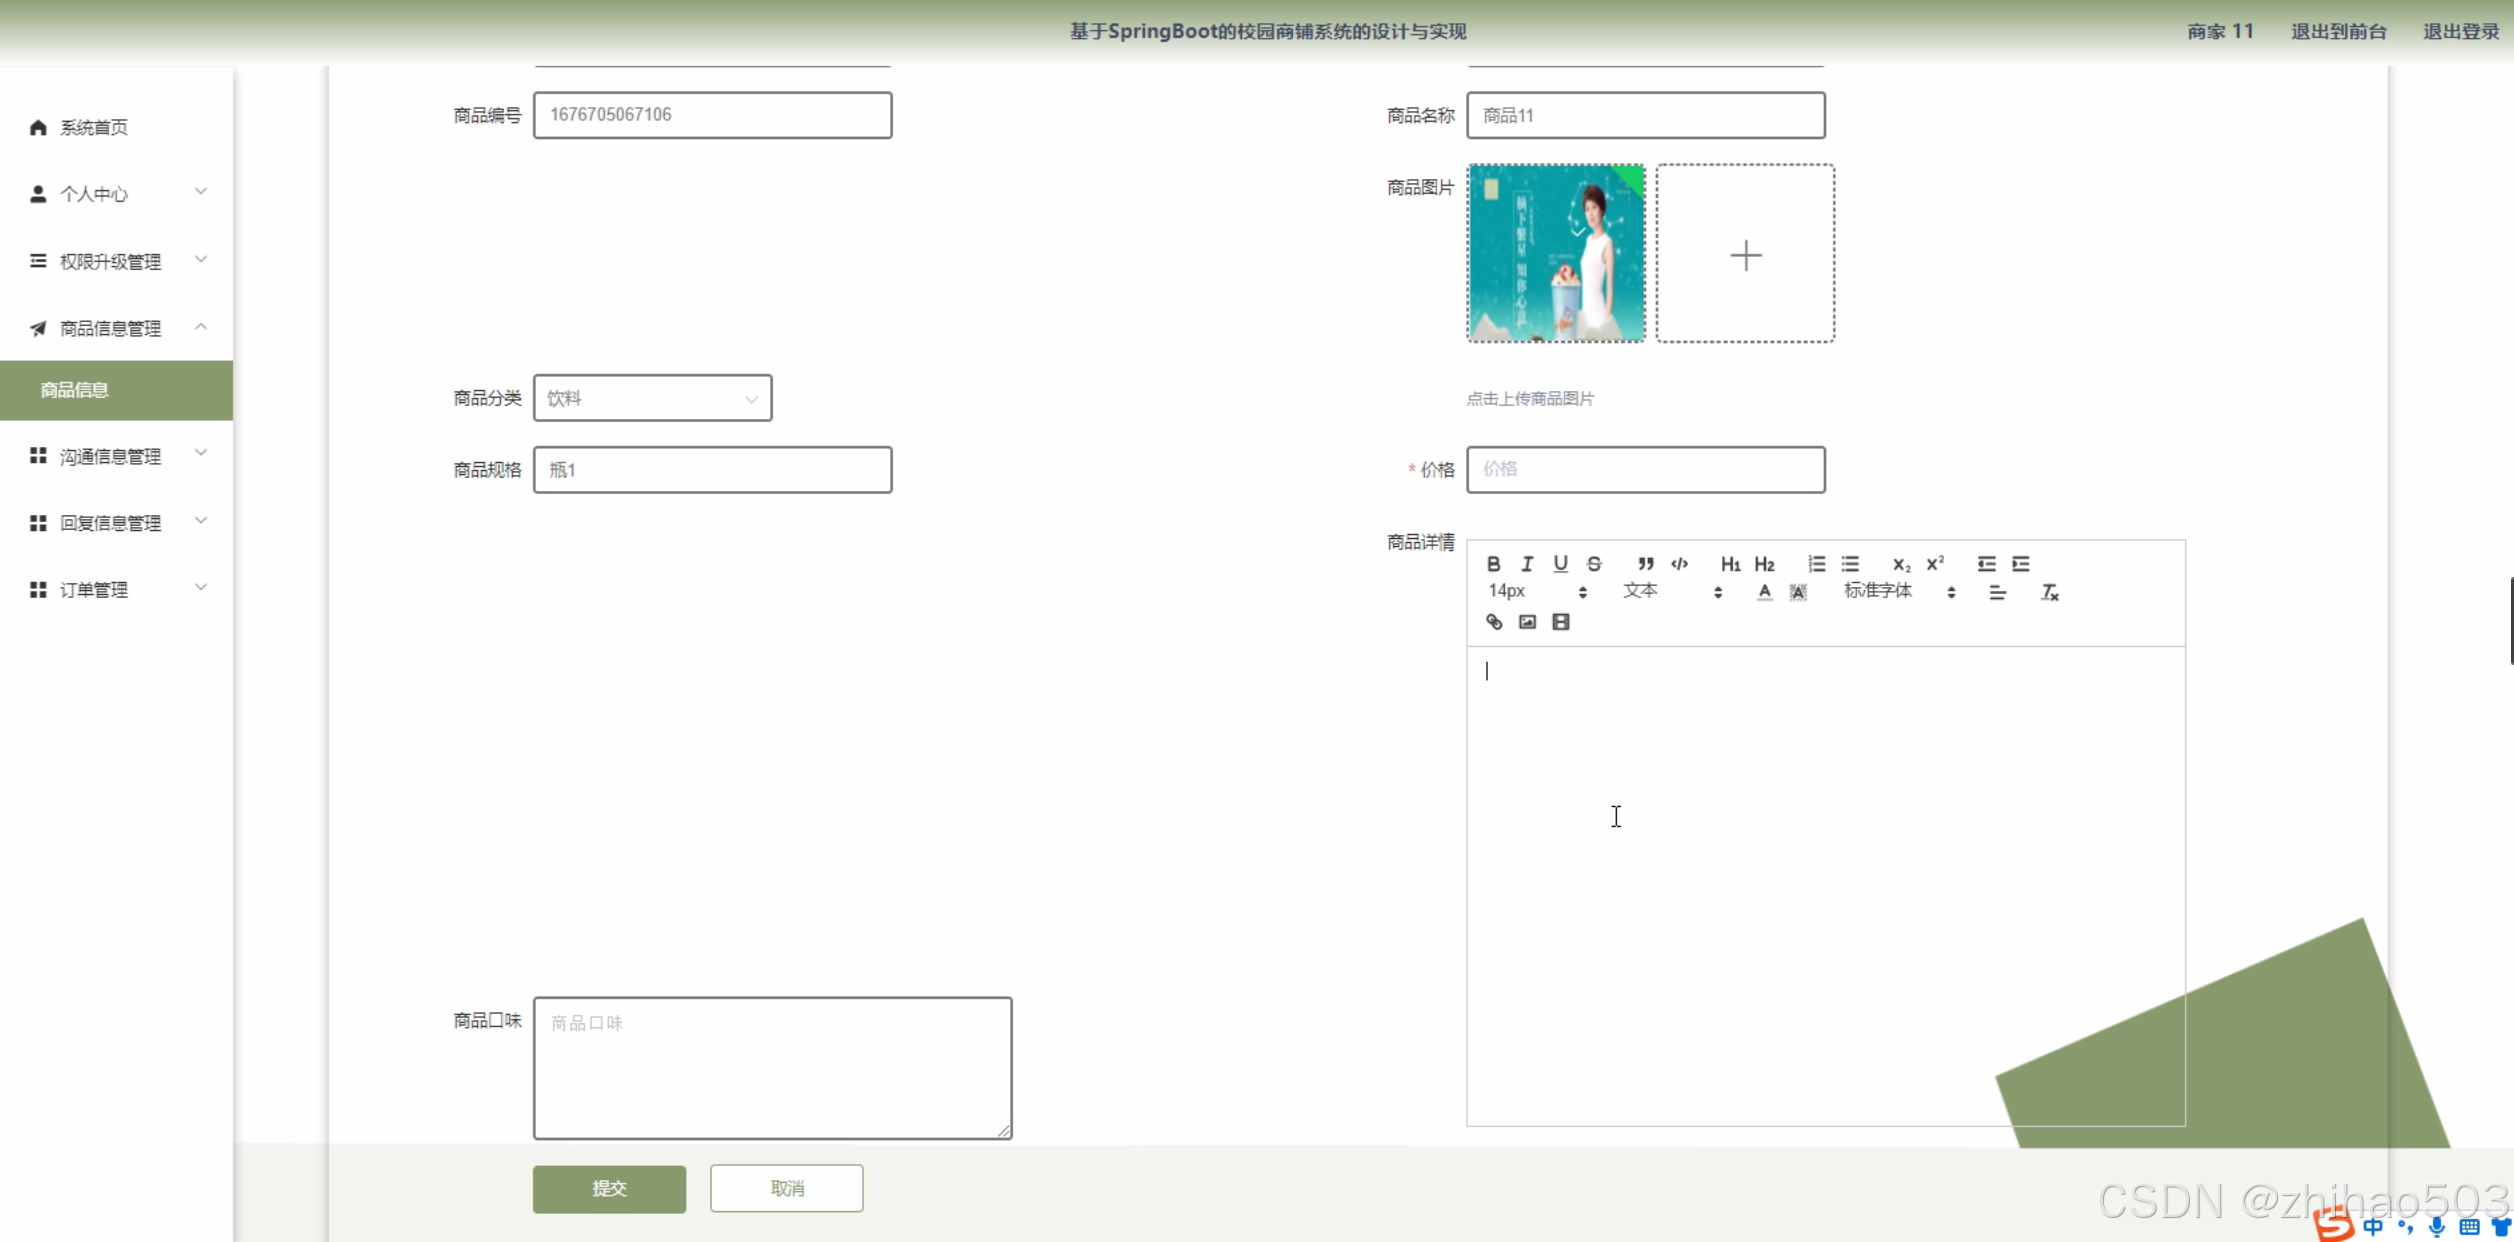
Task: Clear text formatting
Action: pos(2049,593)
